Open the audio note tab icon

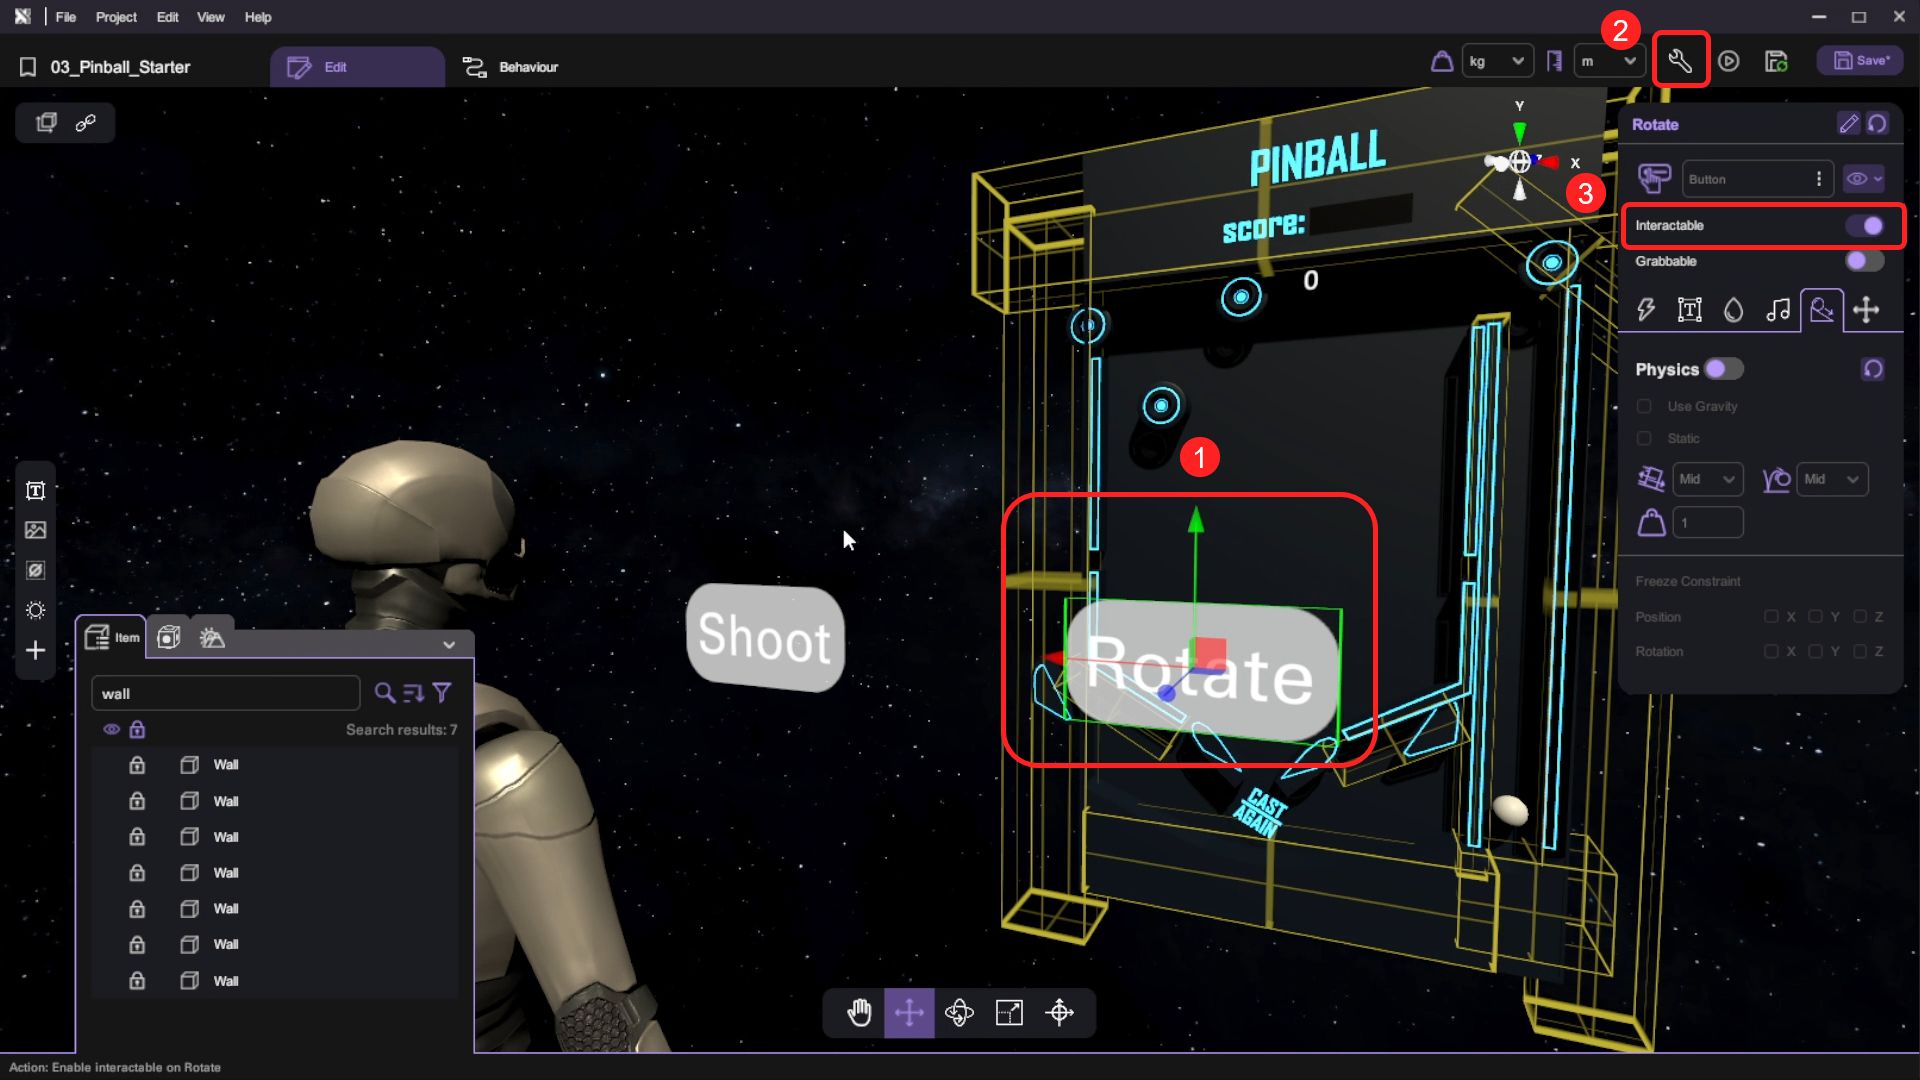(x=1777, y=310)
